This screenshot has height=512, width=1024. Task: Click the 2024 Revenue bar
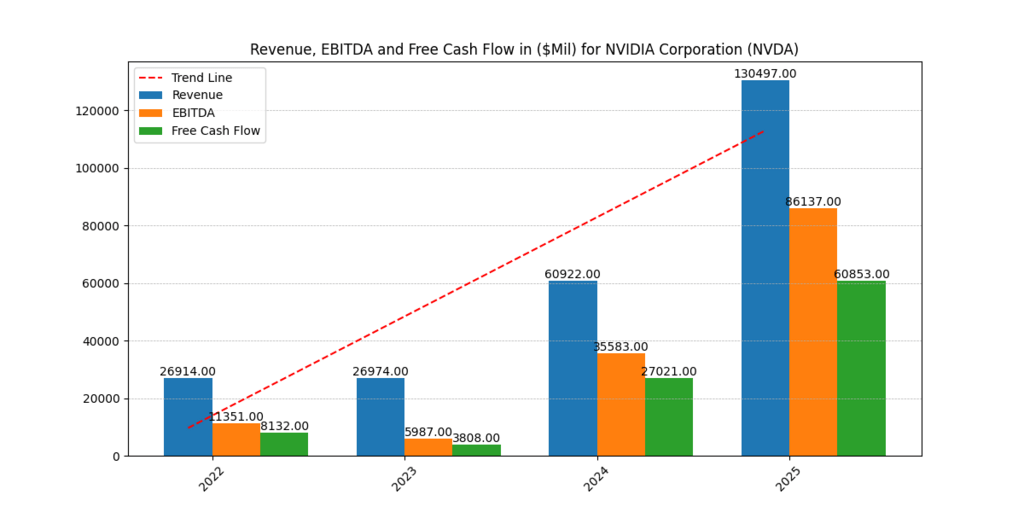pyautogui.click(x=573, y=368)
